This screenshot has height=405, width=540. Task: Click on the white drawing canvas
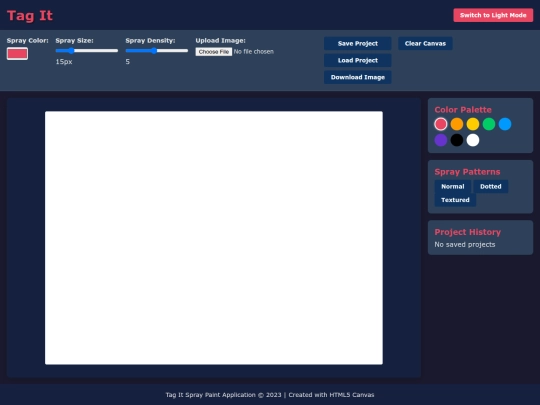click(x=214, y=238)
